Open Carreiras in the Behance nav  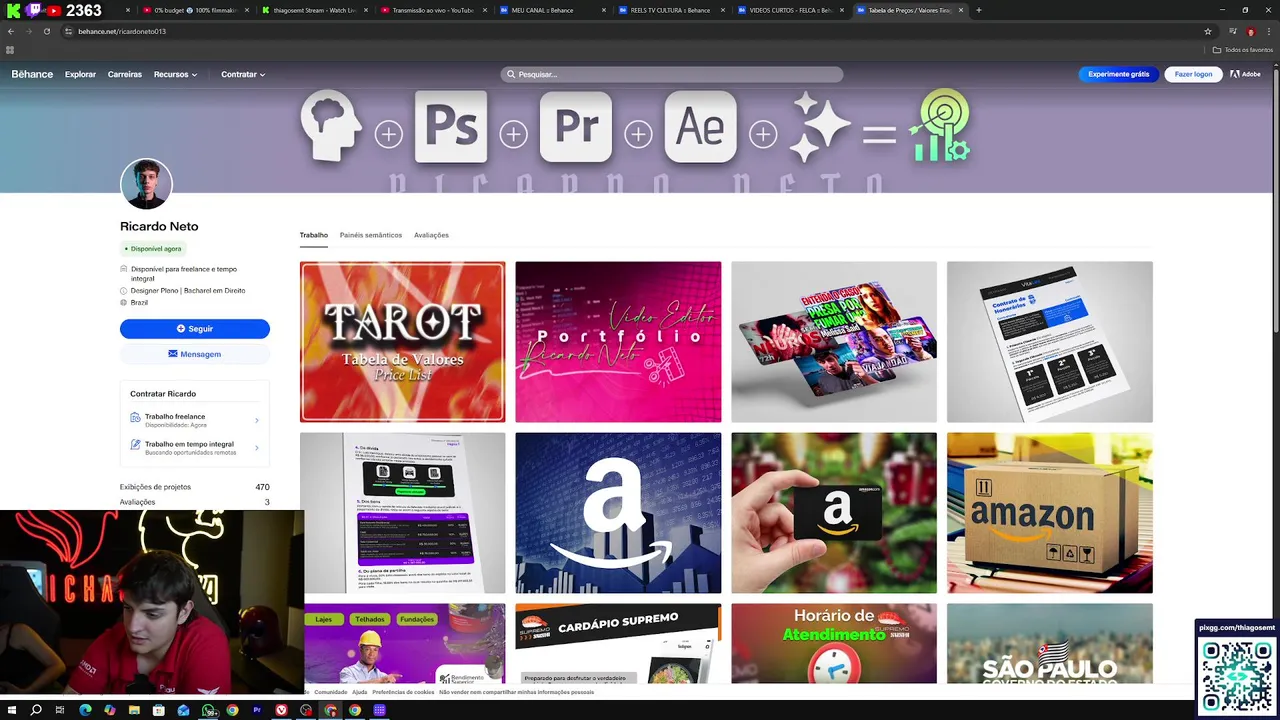tap(125, 74)
